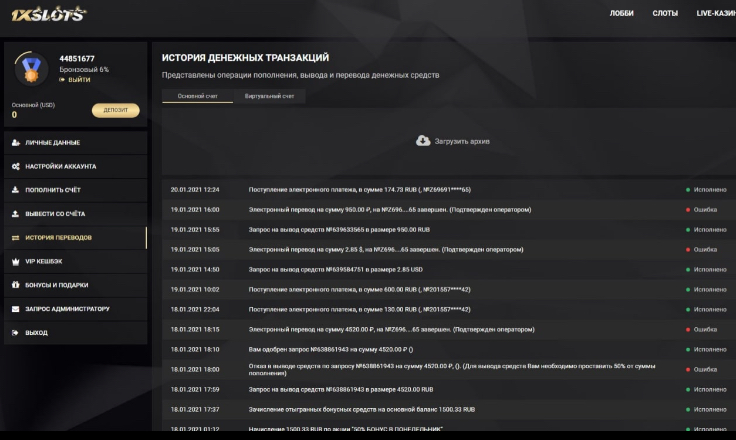Viewport: 736px width, 440px height.
Task: Click the 600.00 RUB payment description
Action: pyautogui.click(x=360, y=289)
